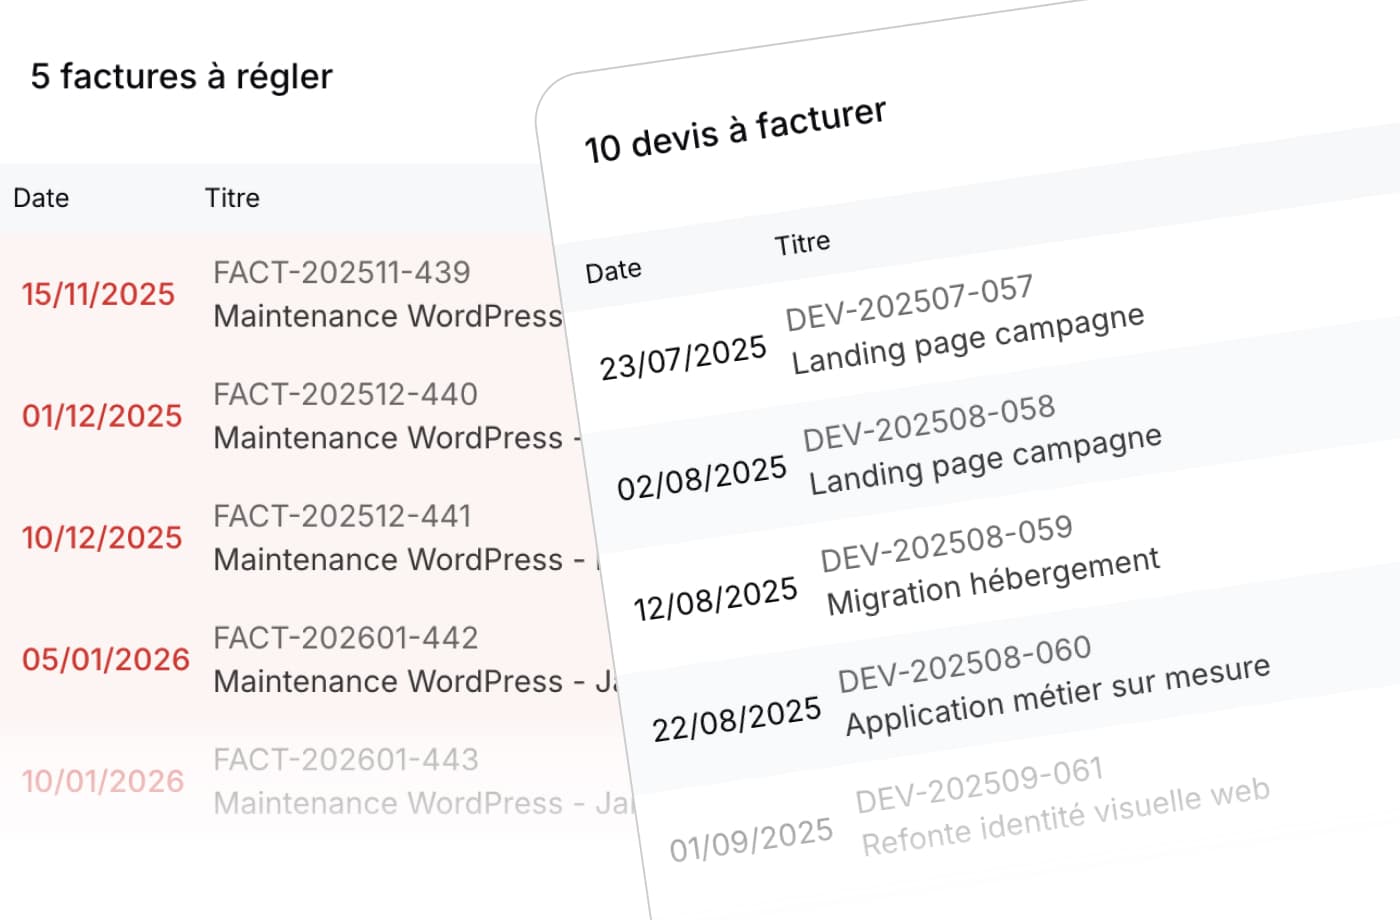Click the quote date 23/07/2025
The width and height of the screenshot is (1400, 920).
(x=683, y=358)
